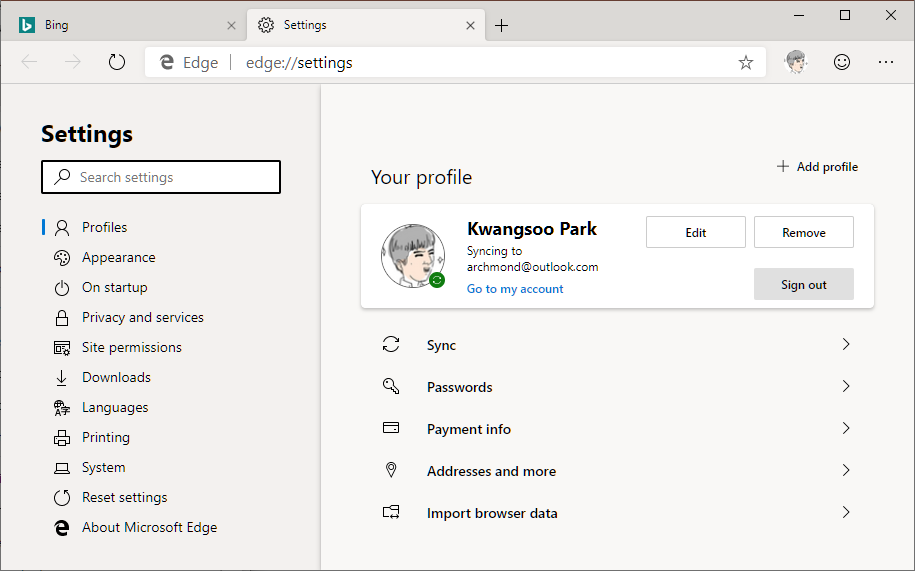
Task: Click the Privacy and services lock icon
Action: click(x=62, y=318)
